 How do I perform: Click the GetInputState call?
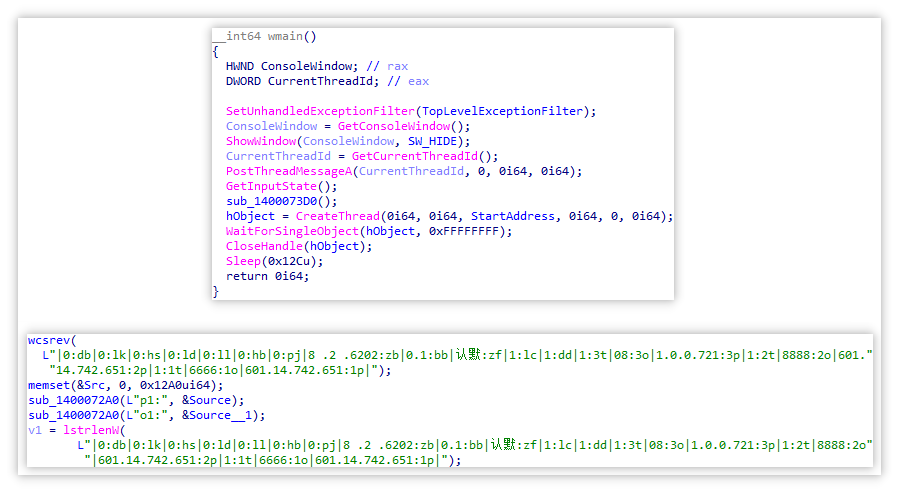click(271, 186)
